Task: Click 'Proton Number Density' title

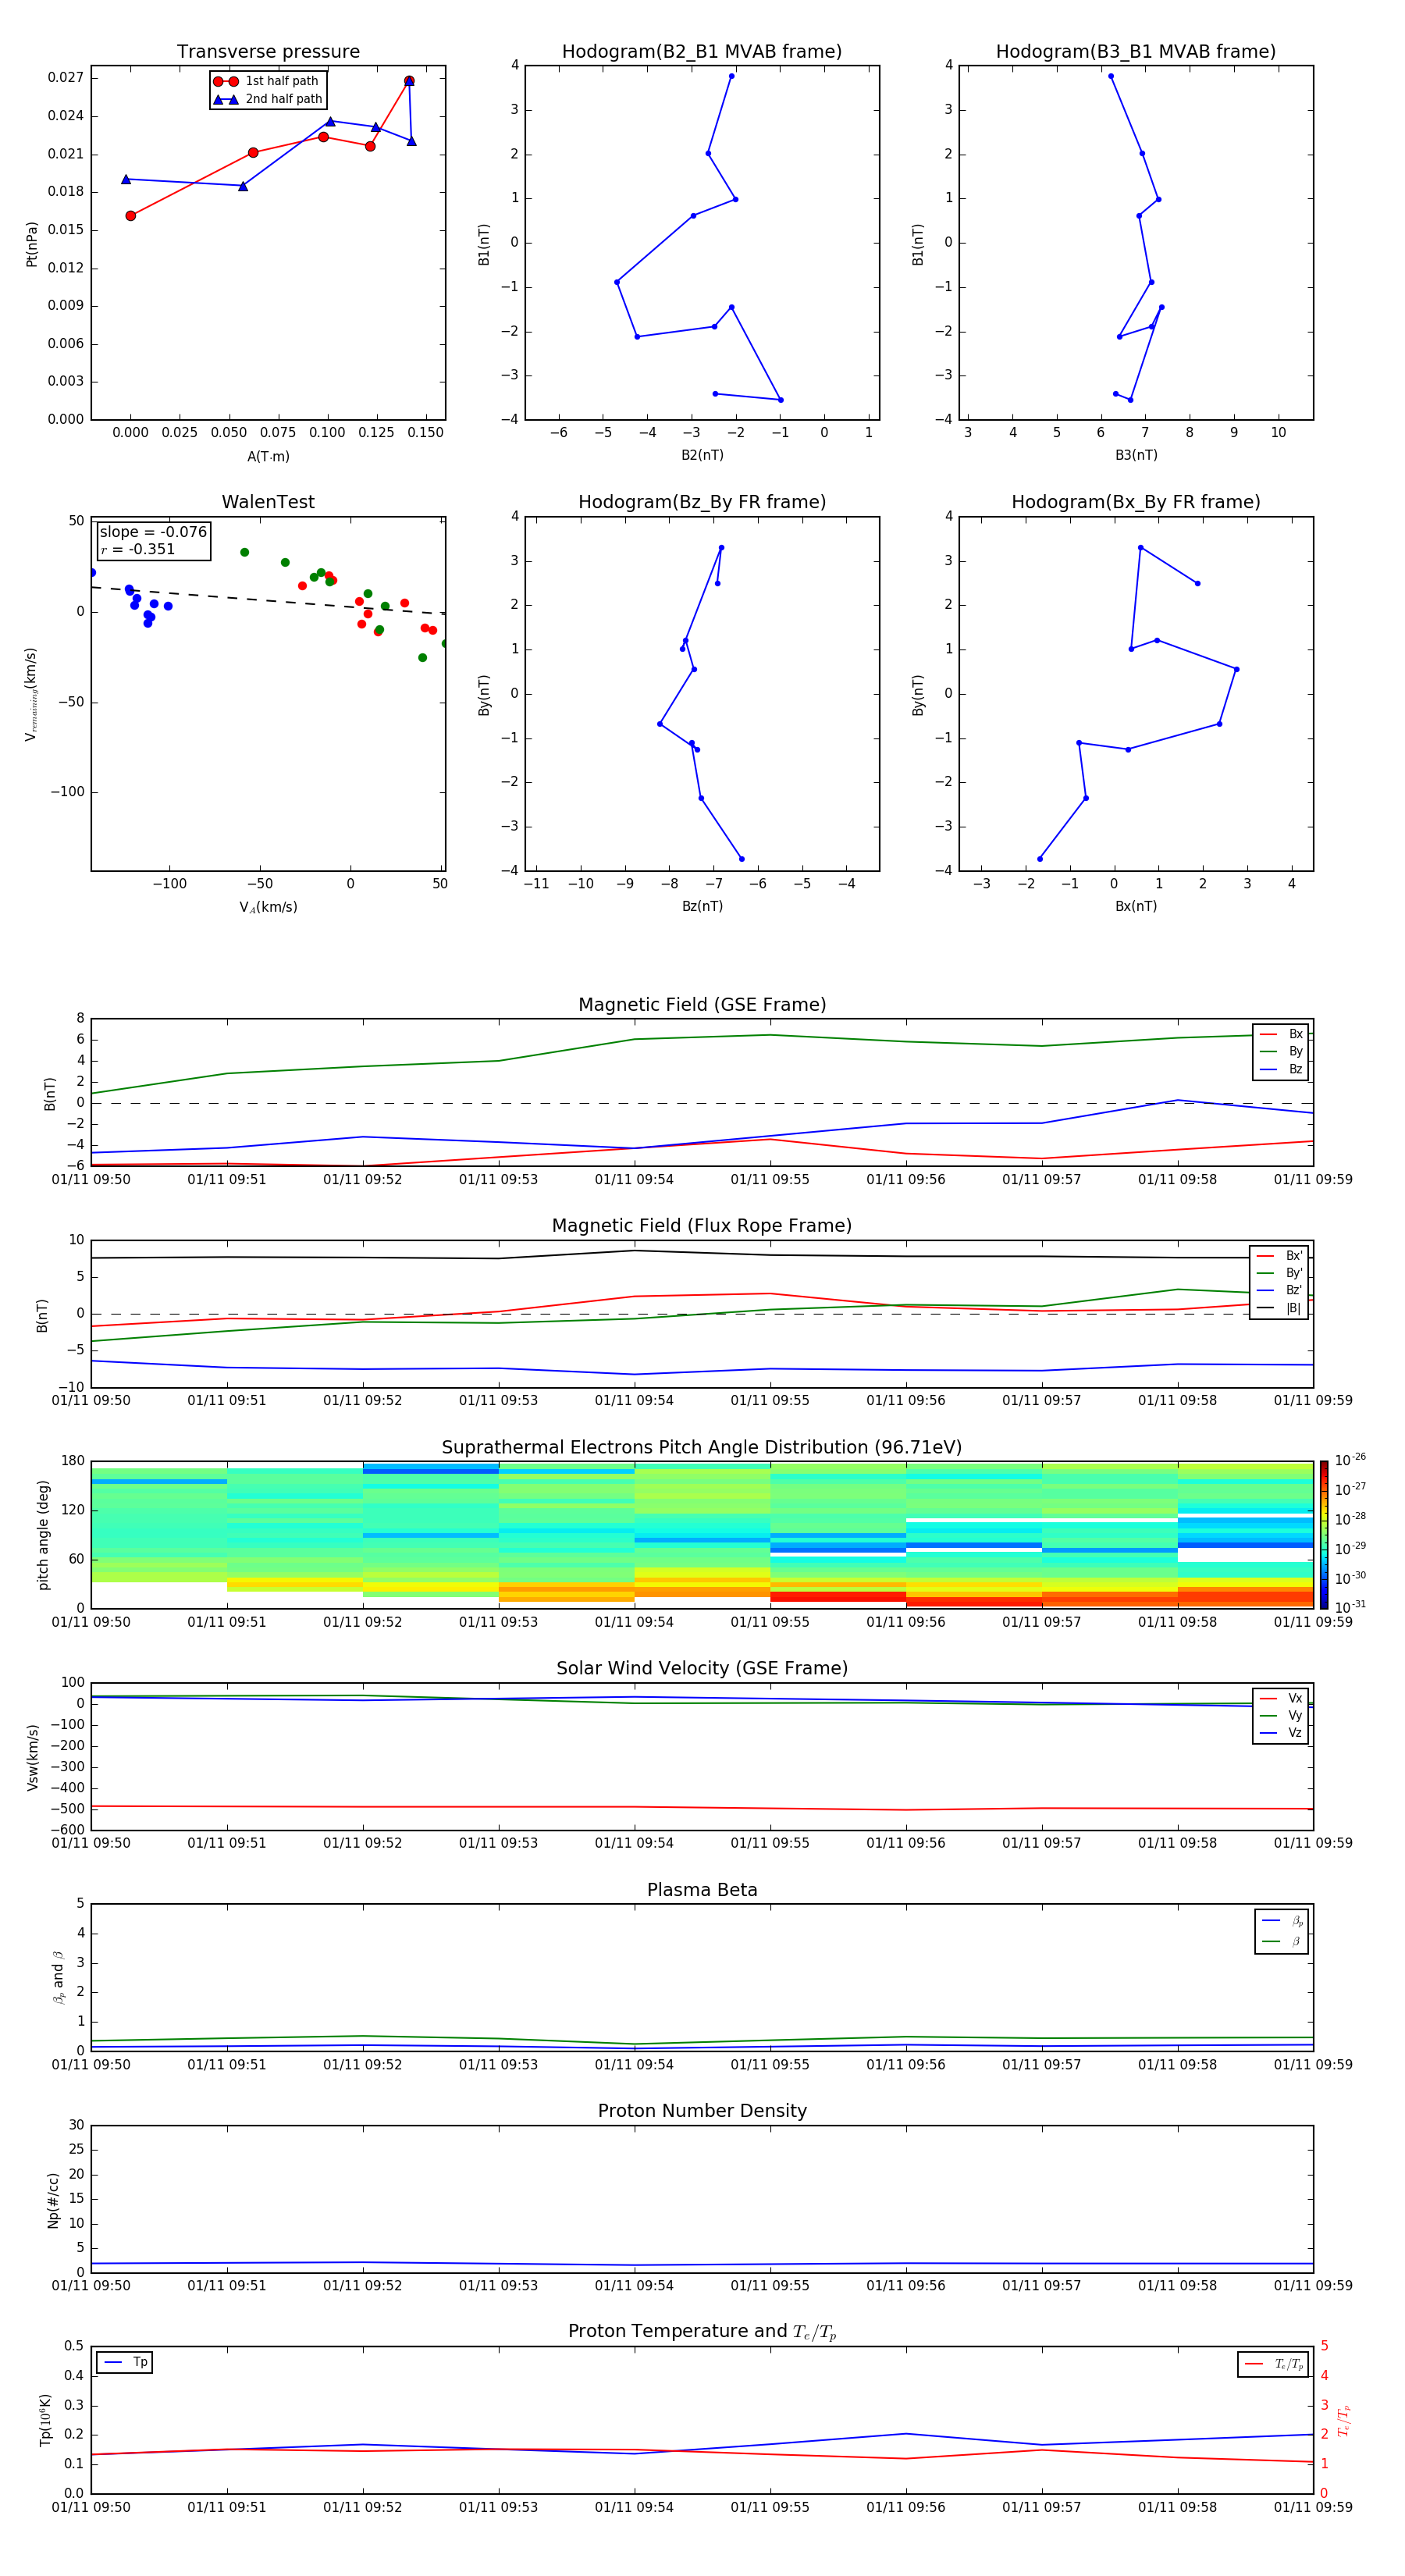Action: click(702, 2111)
